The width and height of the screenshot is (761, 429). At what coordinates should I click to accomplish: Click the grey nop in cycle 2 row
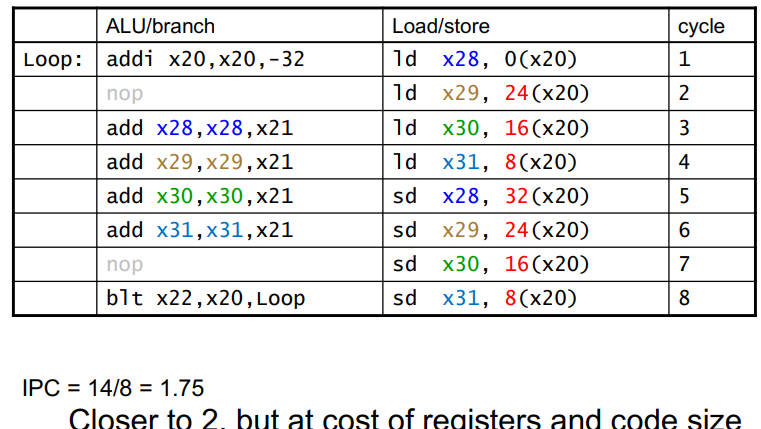(x=125, y=94)
